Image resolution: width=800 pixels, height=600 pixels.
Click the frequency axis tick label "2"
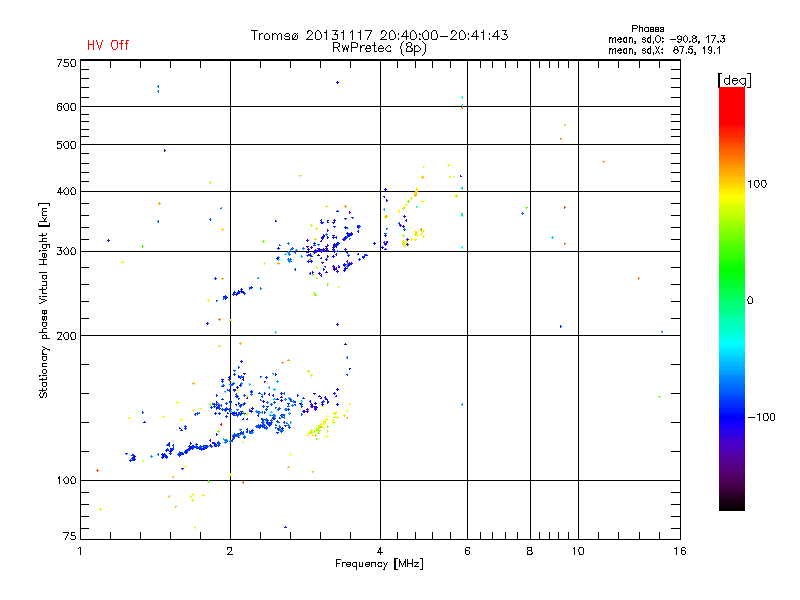tap(230, 551)
